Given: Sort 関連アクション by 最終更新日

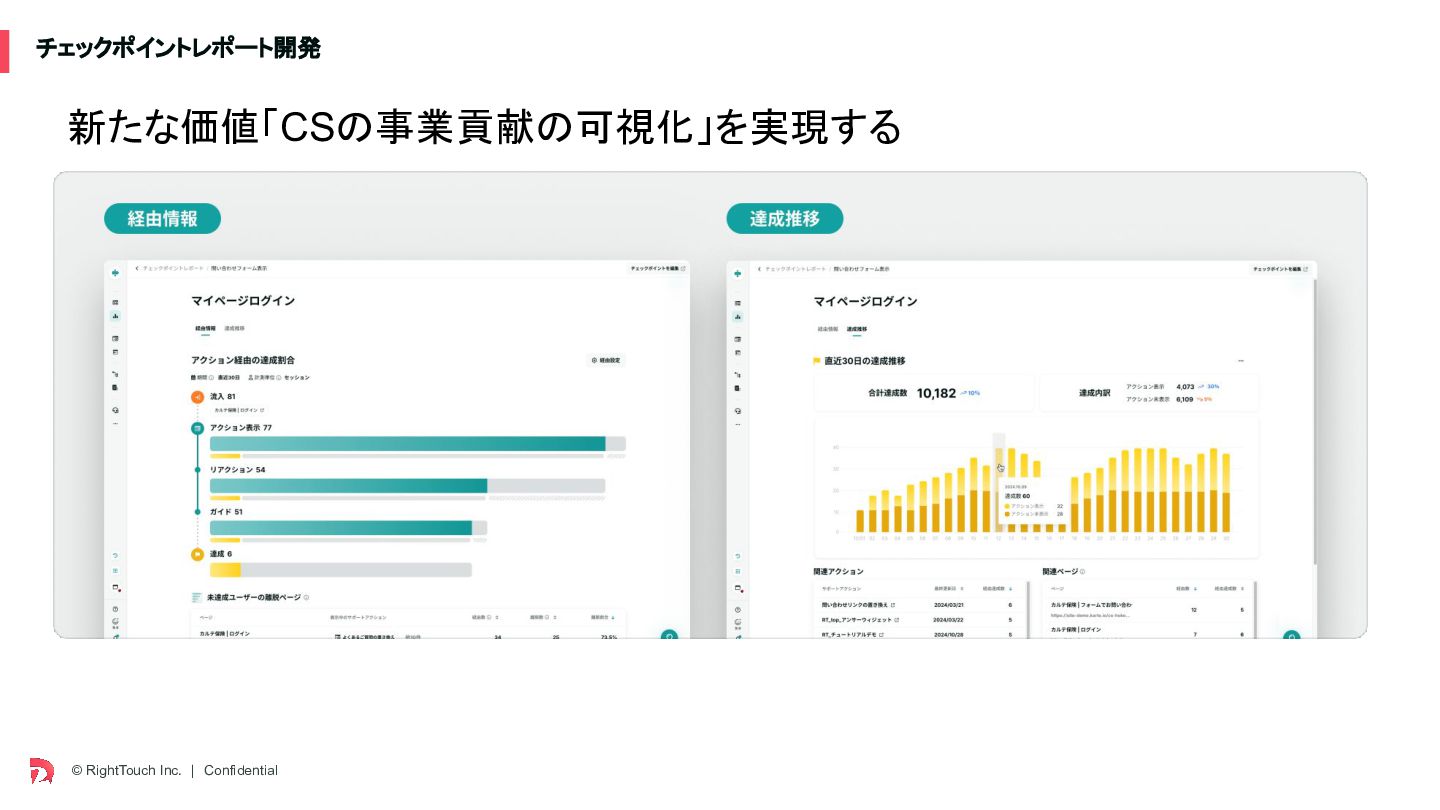Looking at the screenshot, I should coord(949,589).
